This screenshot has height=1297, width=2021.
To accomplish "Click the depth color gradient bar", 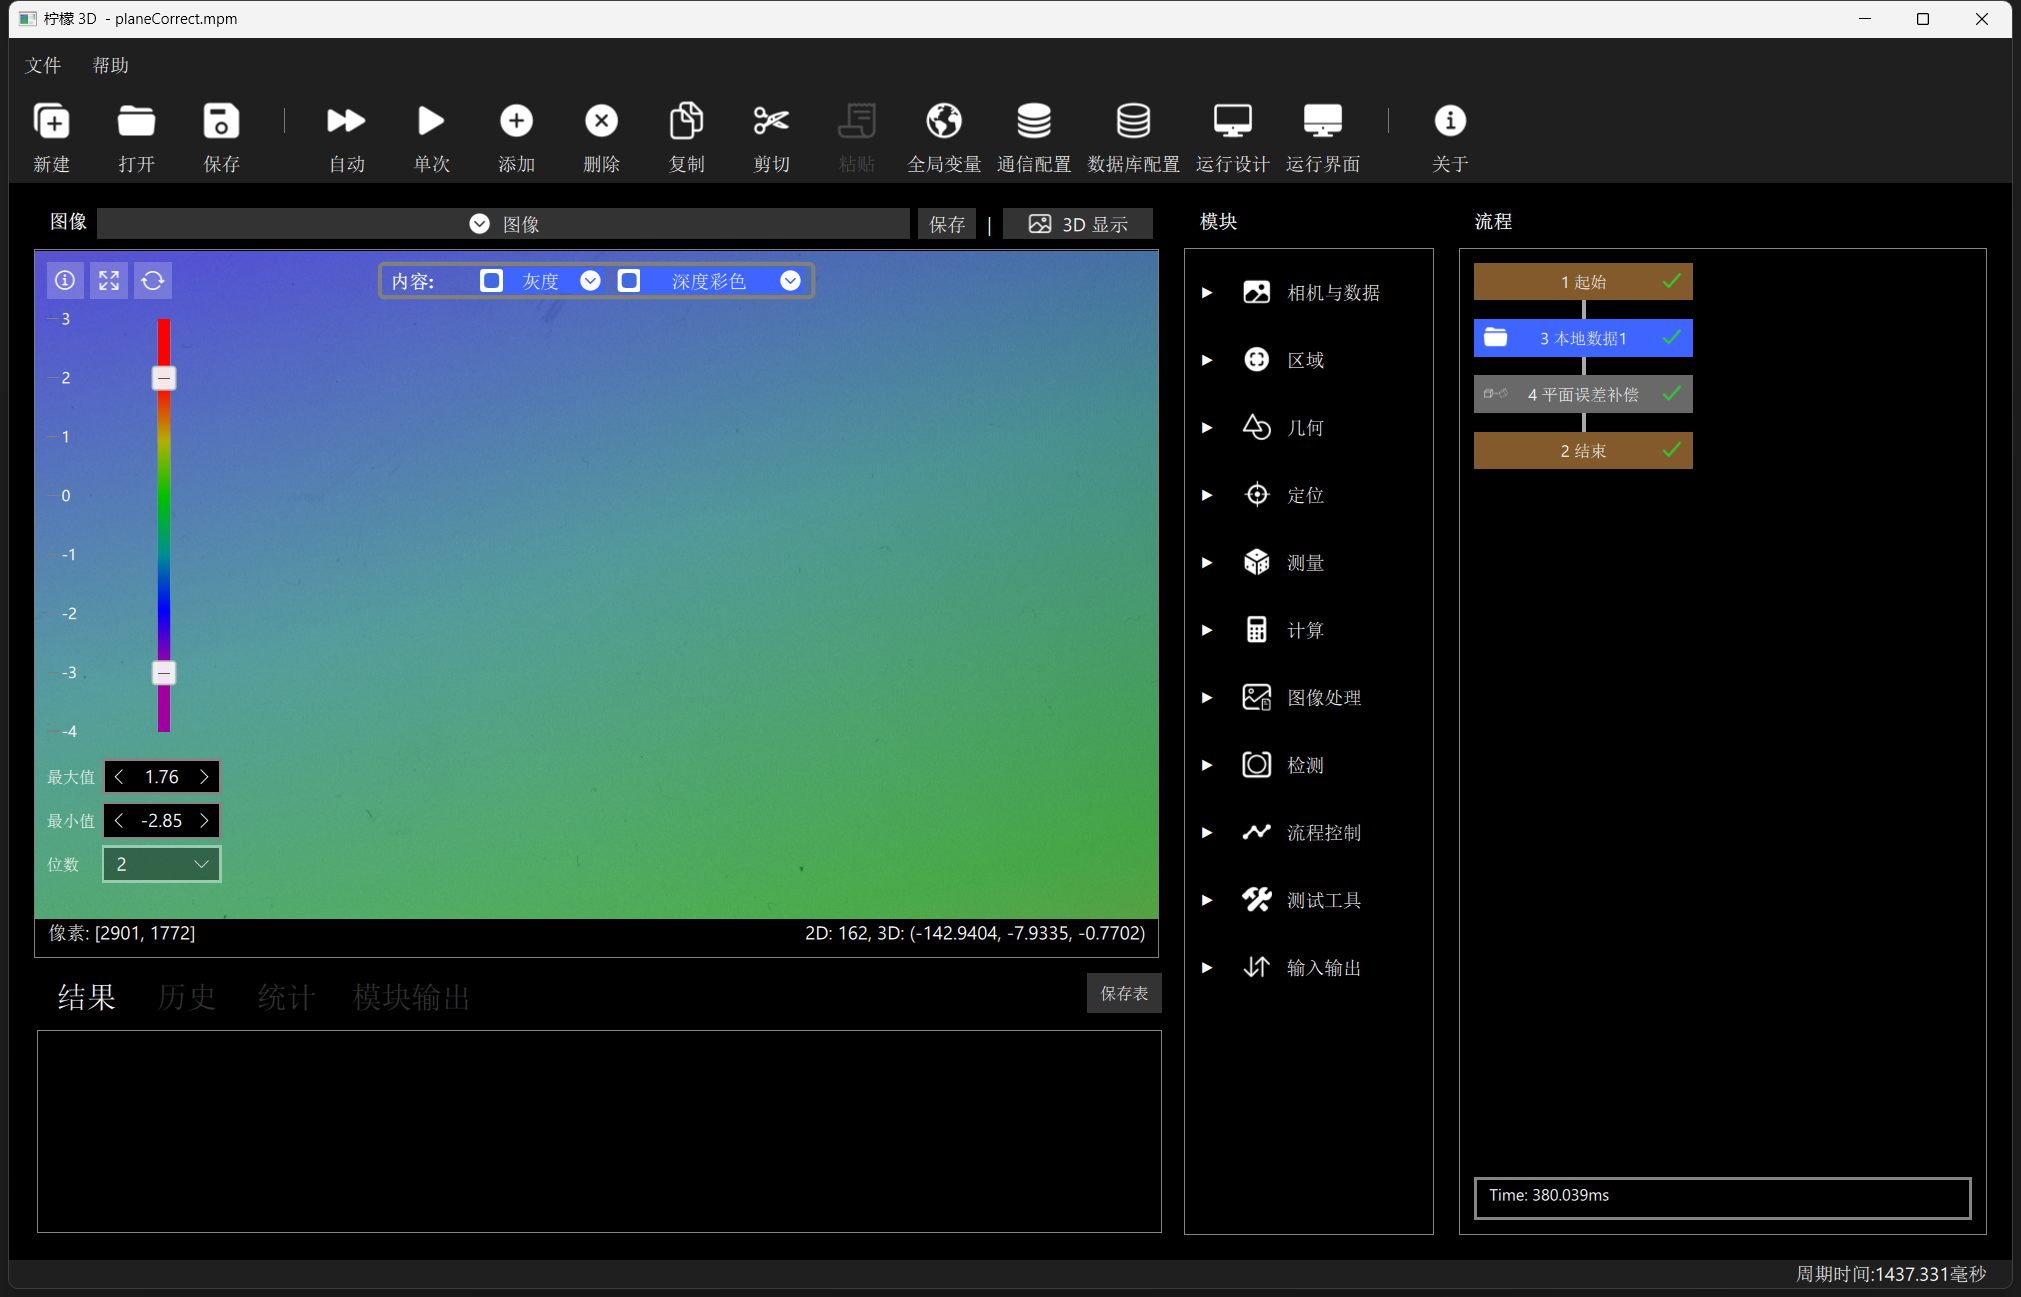I will pos(164,525).
